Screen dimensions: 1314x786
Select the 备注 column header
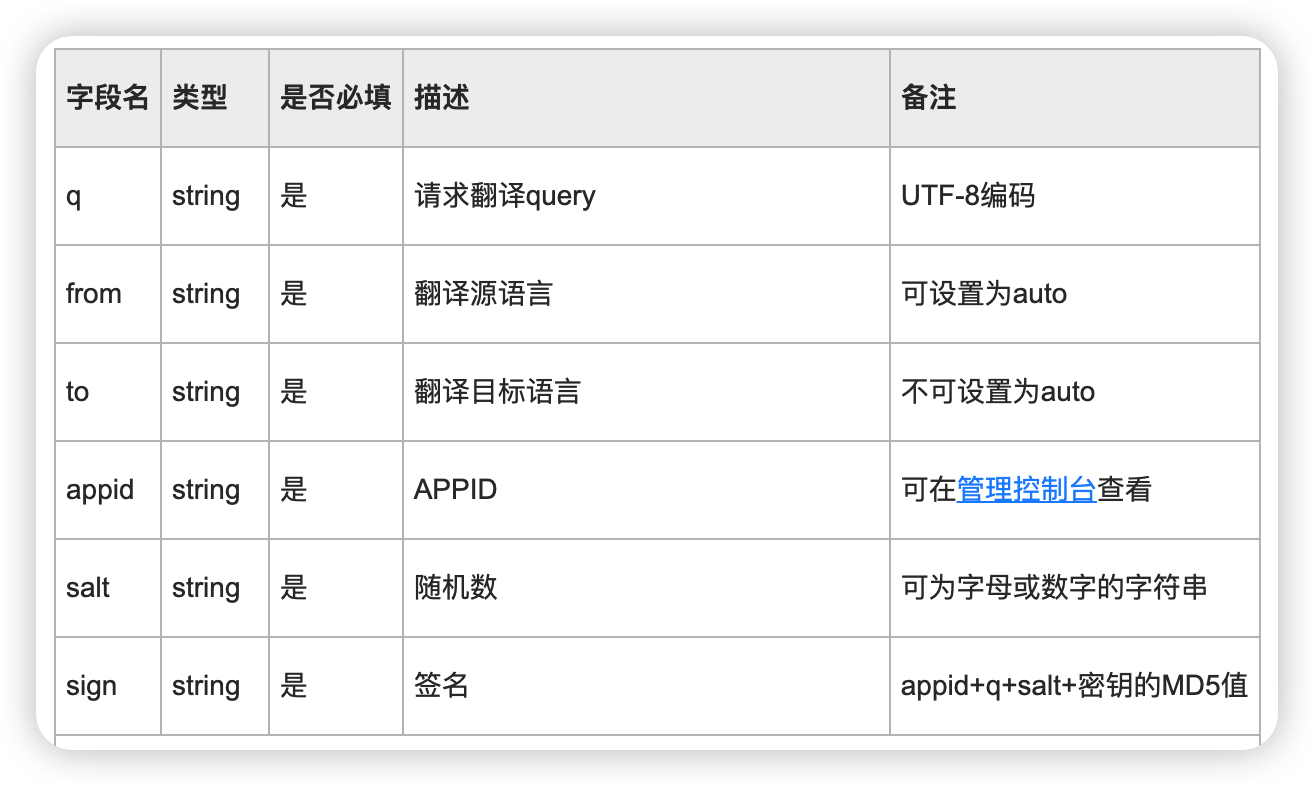pyautogui.click(x=928, y=98)
